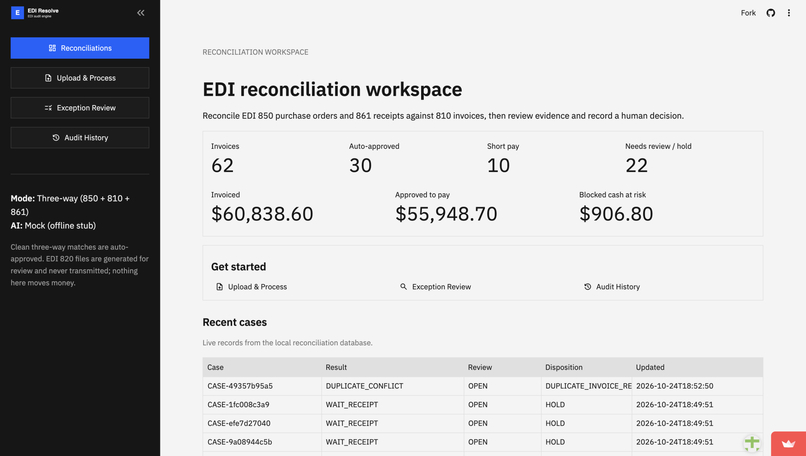Open Audit History in sidebar
Screen dimensions: 806x456
80,138
